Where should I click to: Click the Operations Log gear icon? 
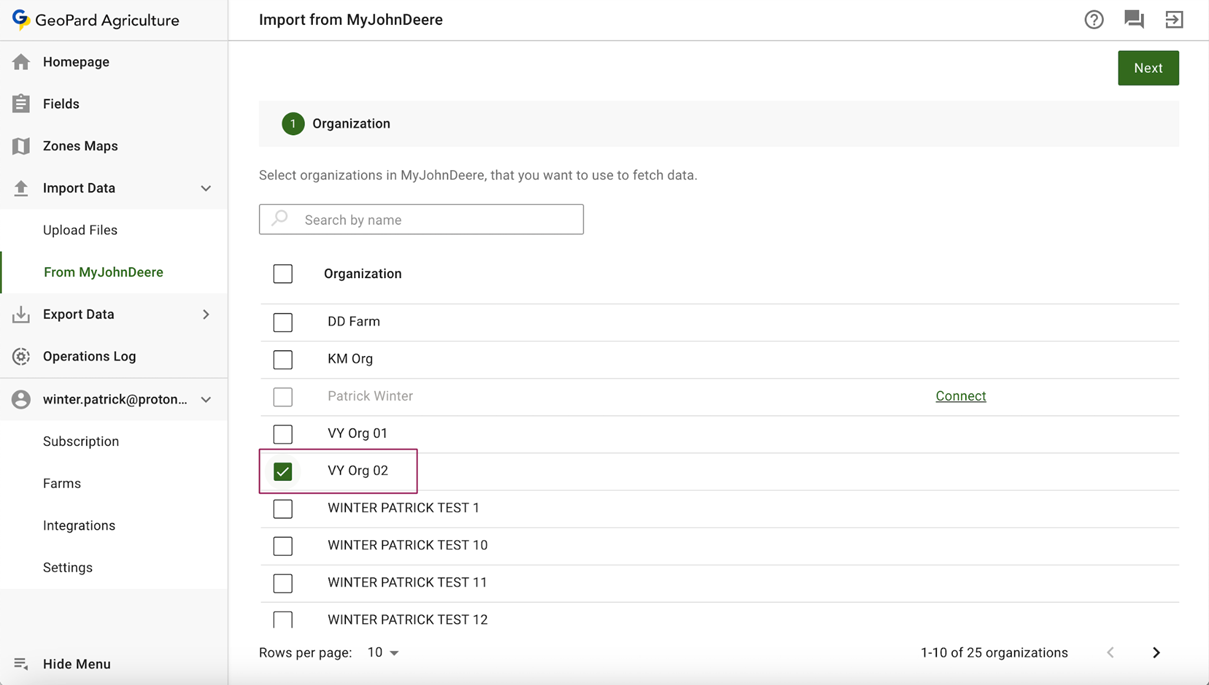coord(21,356)
